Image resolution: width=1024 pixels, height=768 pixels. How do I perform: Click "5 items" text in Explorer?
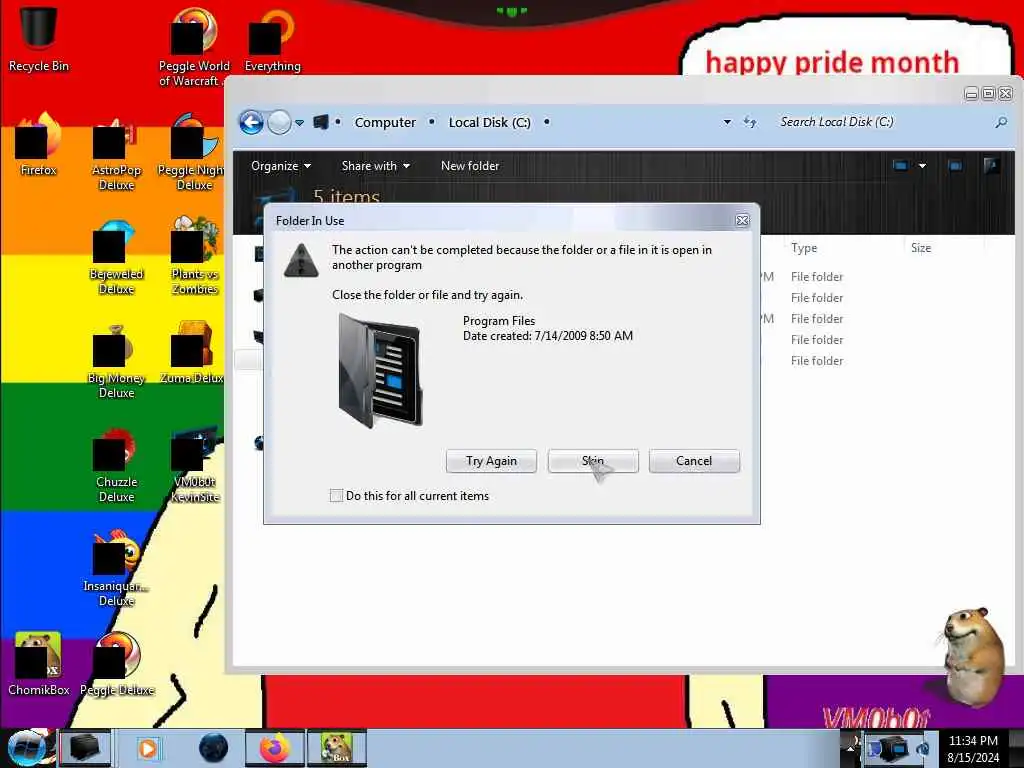(346, 197)
